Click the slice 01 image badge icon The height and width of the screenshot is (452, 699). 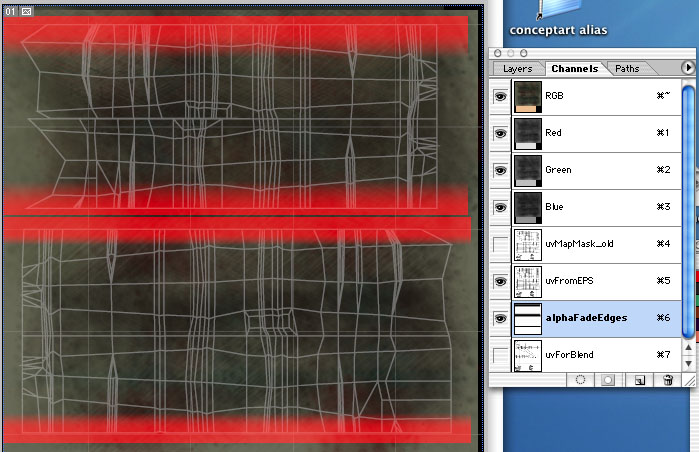[x=27, y=10]
